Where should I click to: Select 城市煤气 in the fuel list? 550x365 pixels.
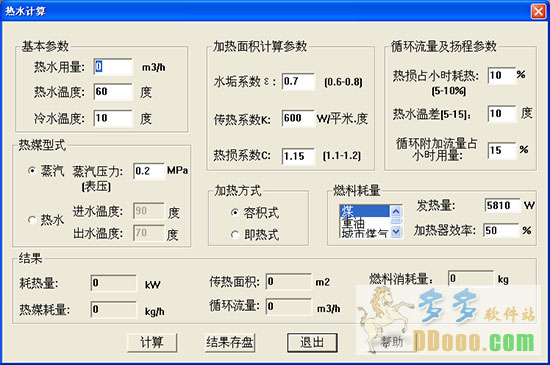tap(365, 233)
